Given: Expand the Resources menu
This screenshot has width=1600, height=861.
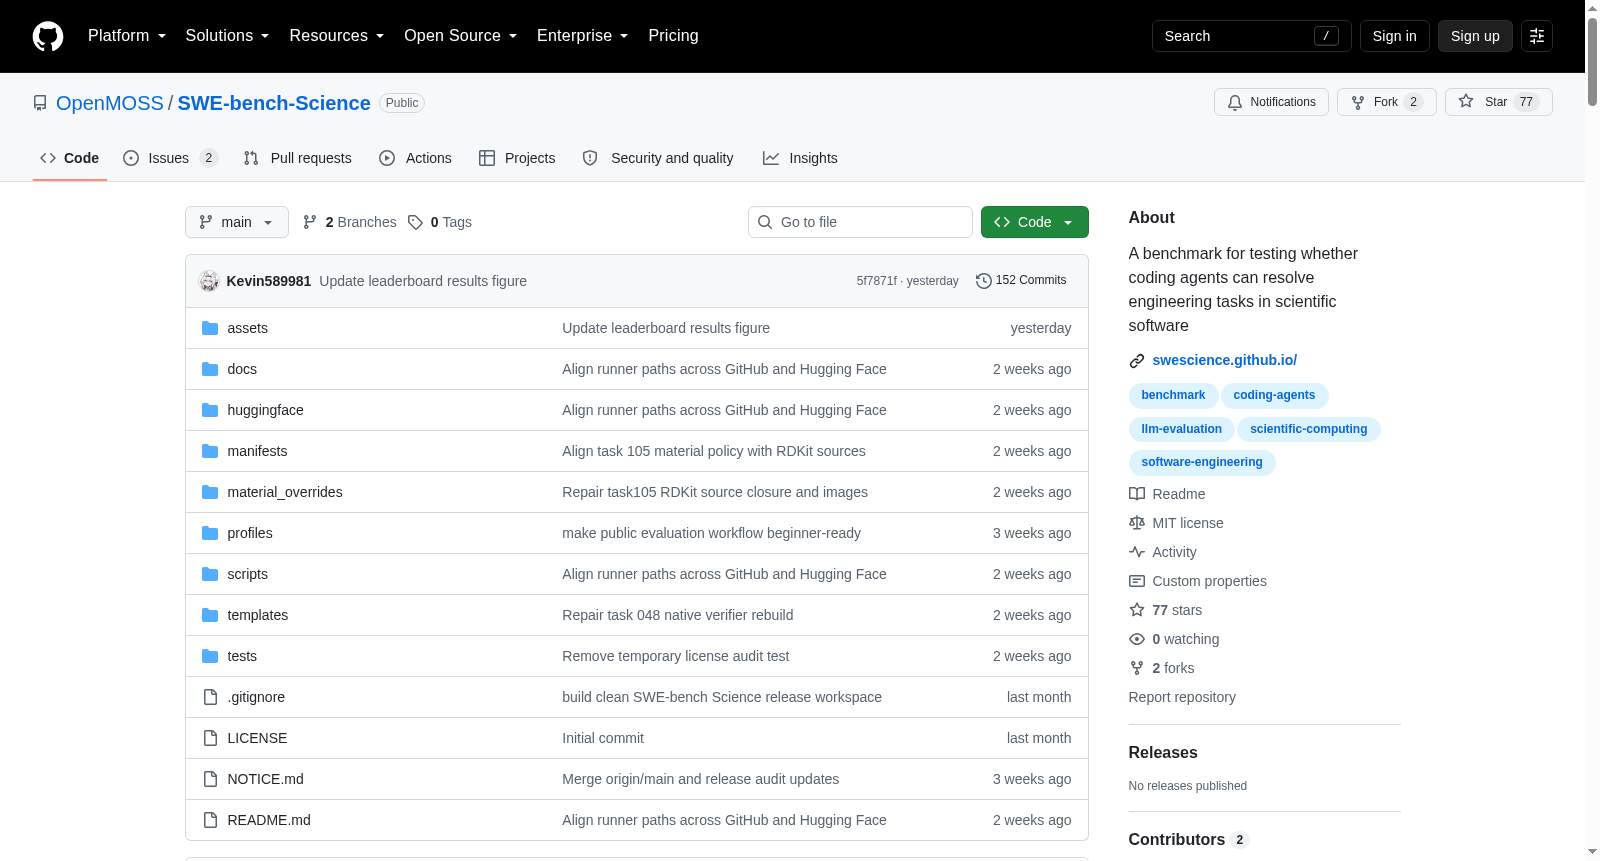Looking at the screenshot, I should [x=337, y=36].
